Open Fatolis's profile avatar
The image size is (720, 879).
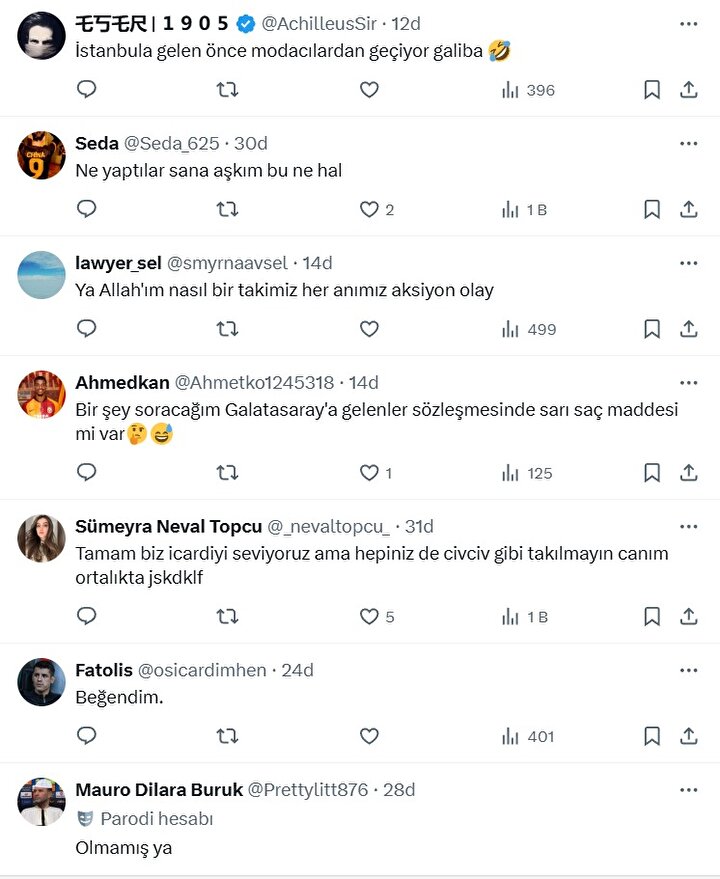(x=42, y=683)
